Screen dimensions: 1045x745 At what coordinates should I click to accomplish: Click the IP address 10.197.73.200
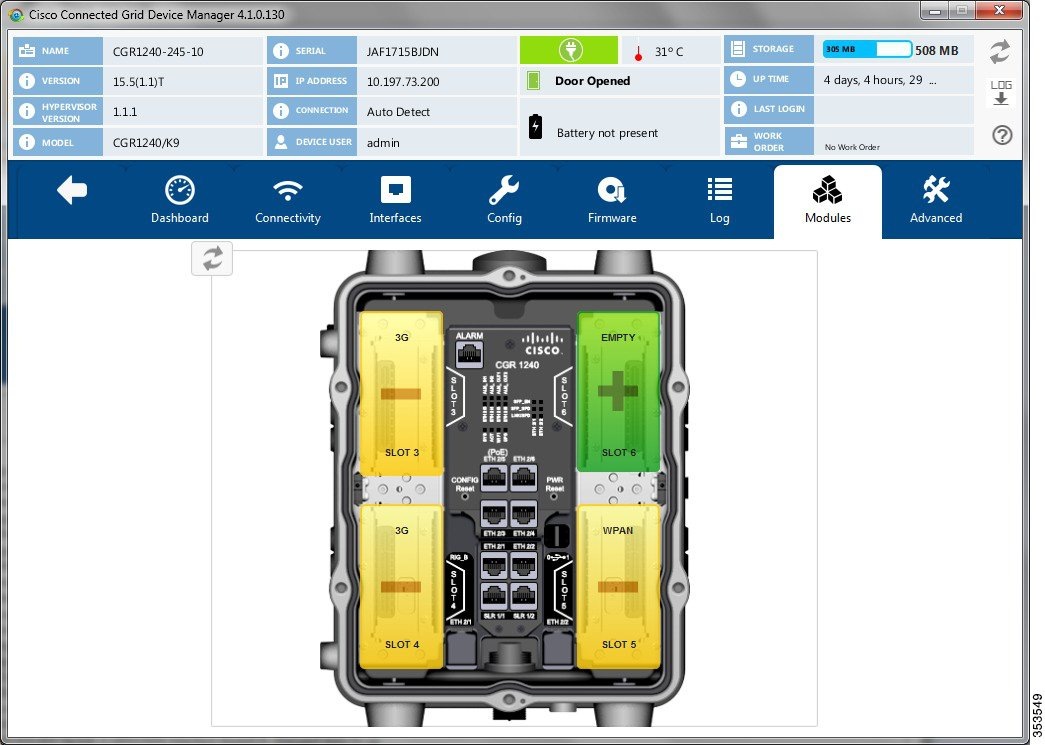[403, 81]
